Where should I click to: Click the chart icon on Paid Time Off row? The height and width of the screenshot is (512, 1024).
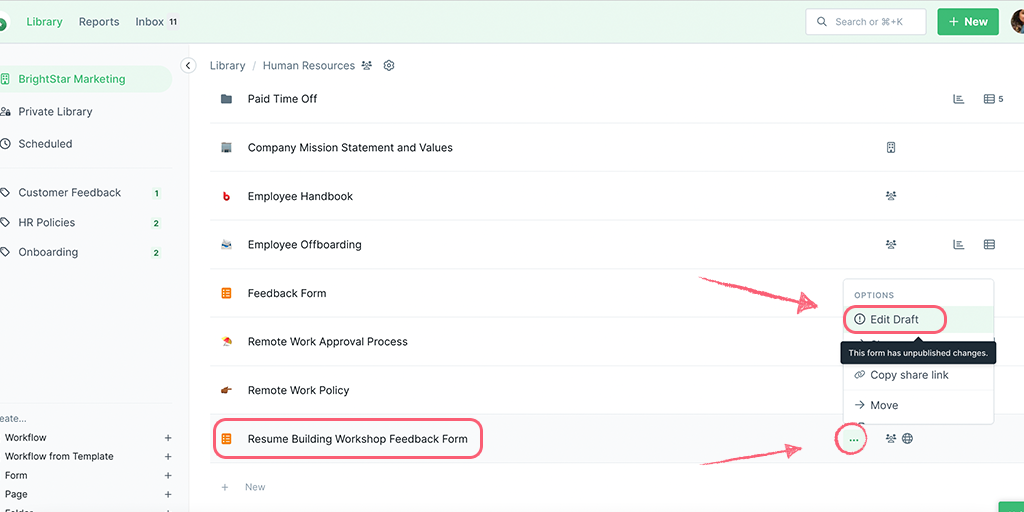pos(959,99)
